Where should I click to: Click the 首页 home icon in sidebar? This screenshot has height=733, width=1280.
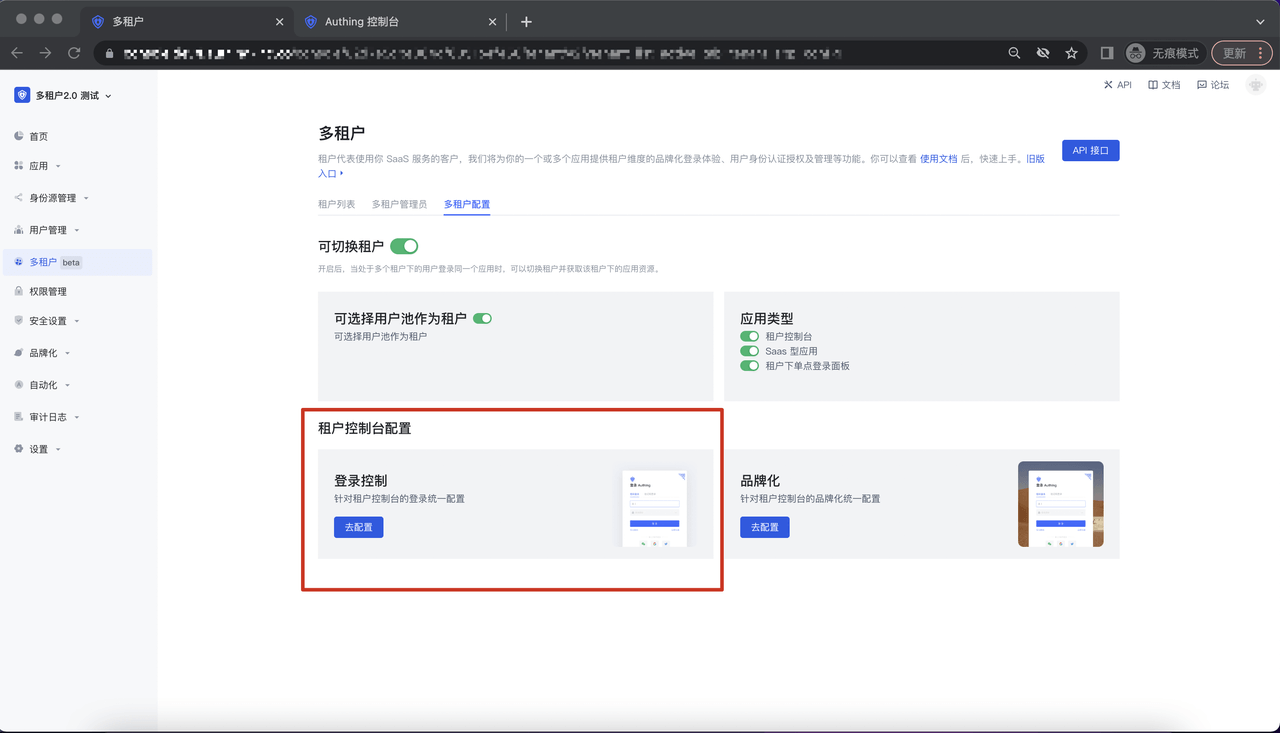coord(19,136)
